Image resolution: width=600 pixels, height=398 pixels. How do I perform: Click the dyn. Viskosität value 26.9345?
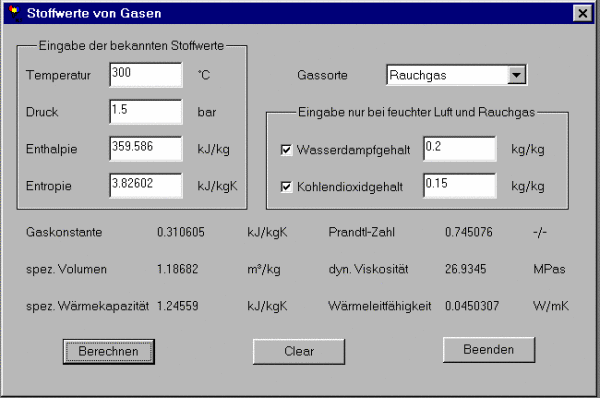coord(466,269)
